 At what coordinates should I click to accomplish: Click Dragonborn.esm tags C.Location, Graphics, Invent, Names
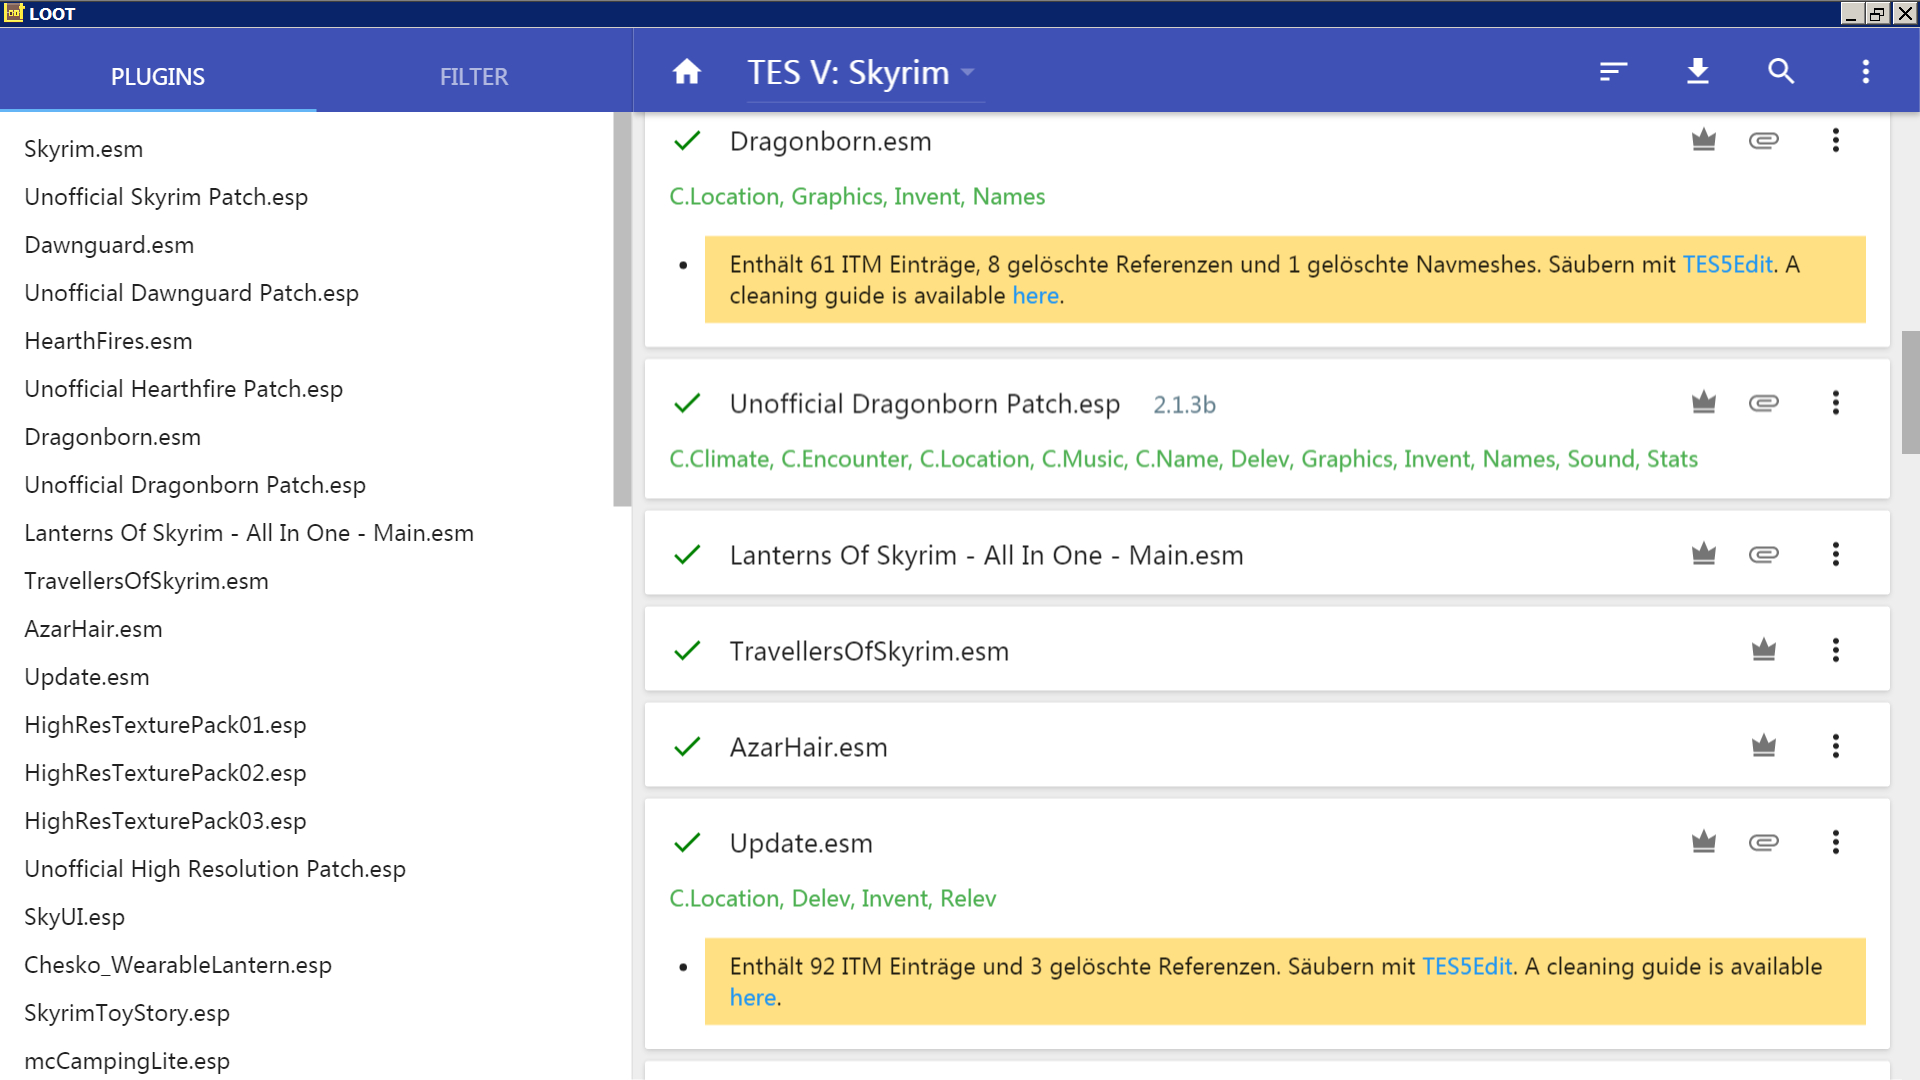pyautogui.click(x=857, y=197)
